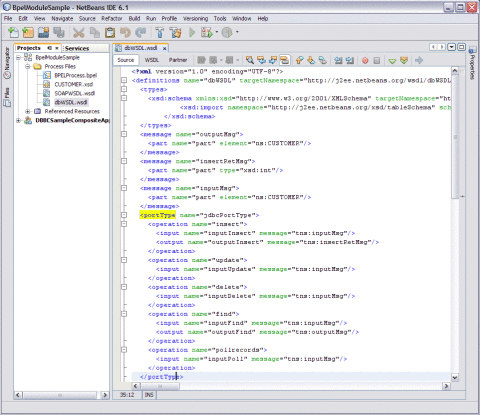
Task: Open the Refactor menu
Action: point(112,19)
